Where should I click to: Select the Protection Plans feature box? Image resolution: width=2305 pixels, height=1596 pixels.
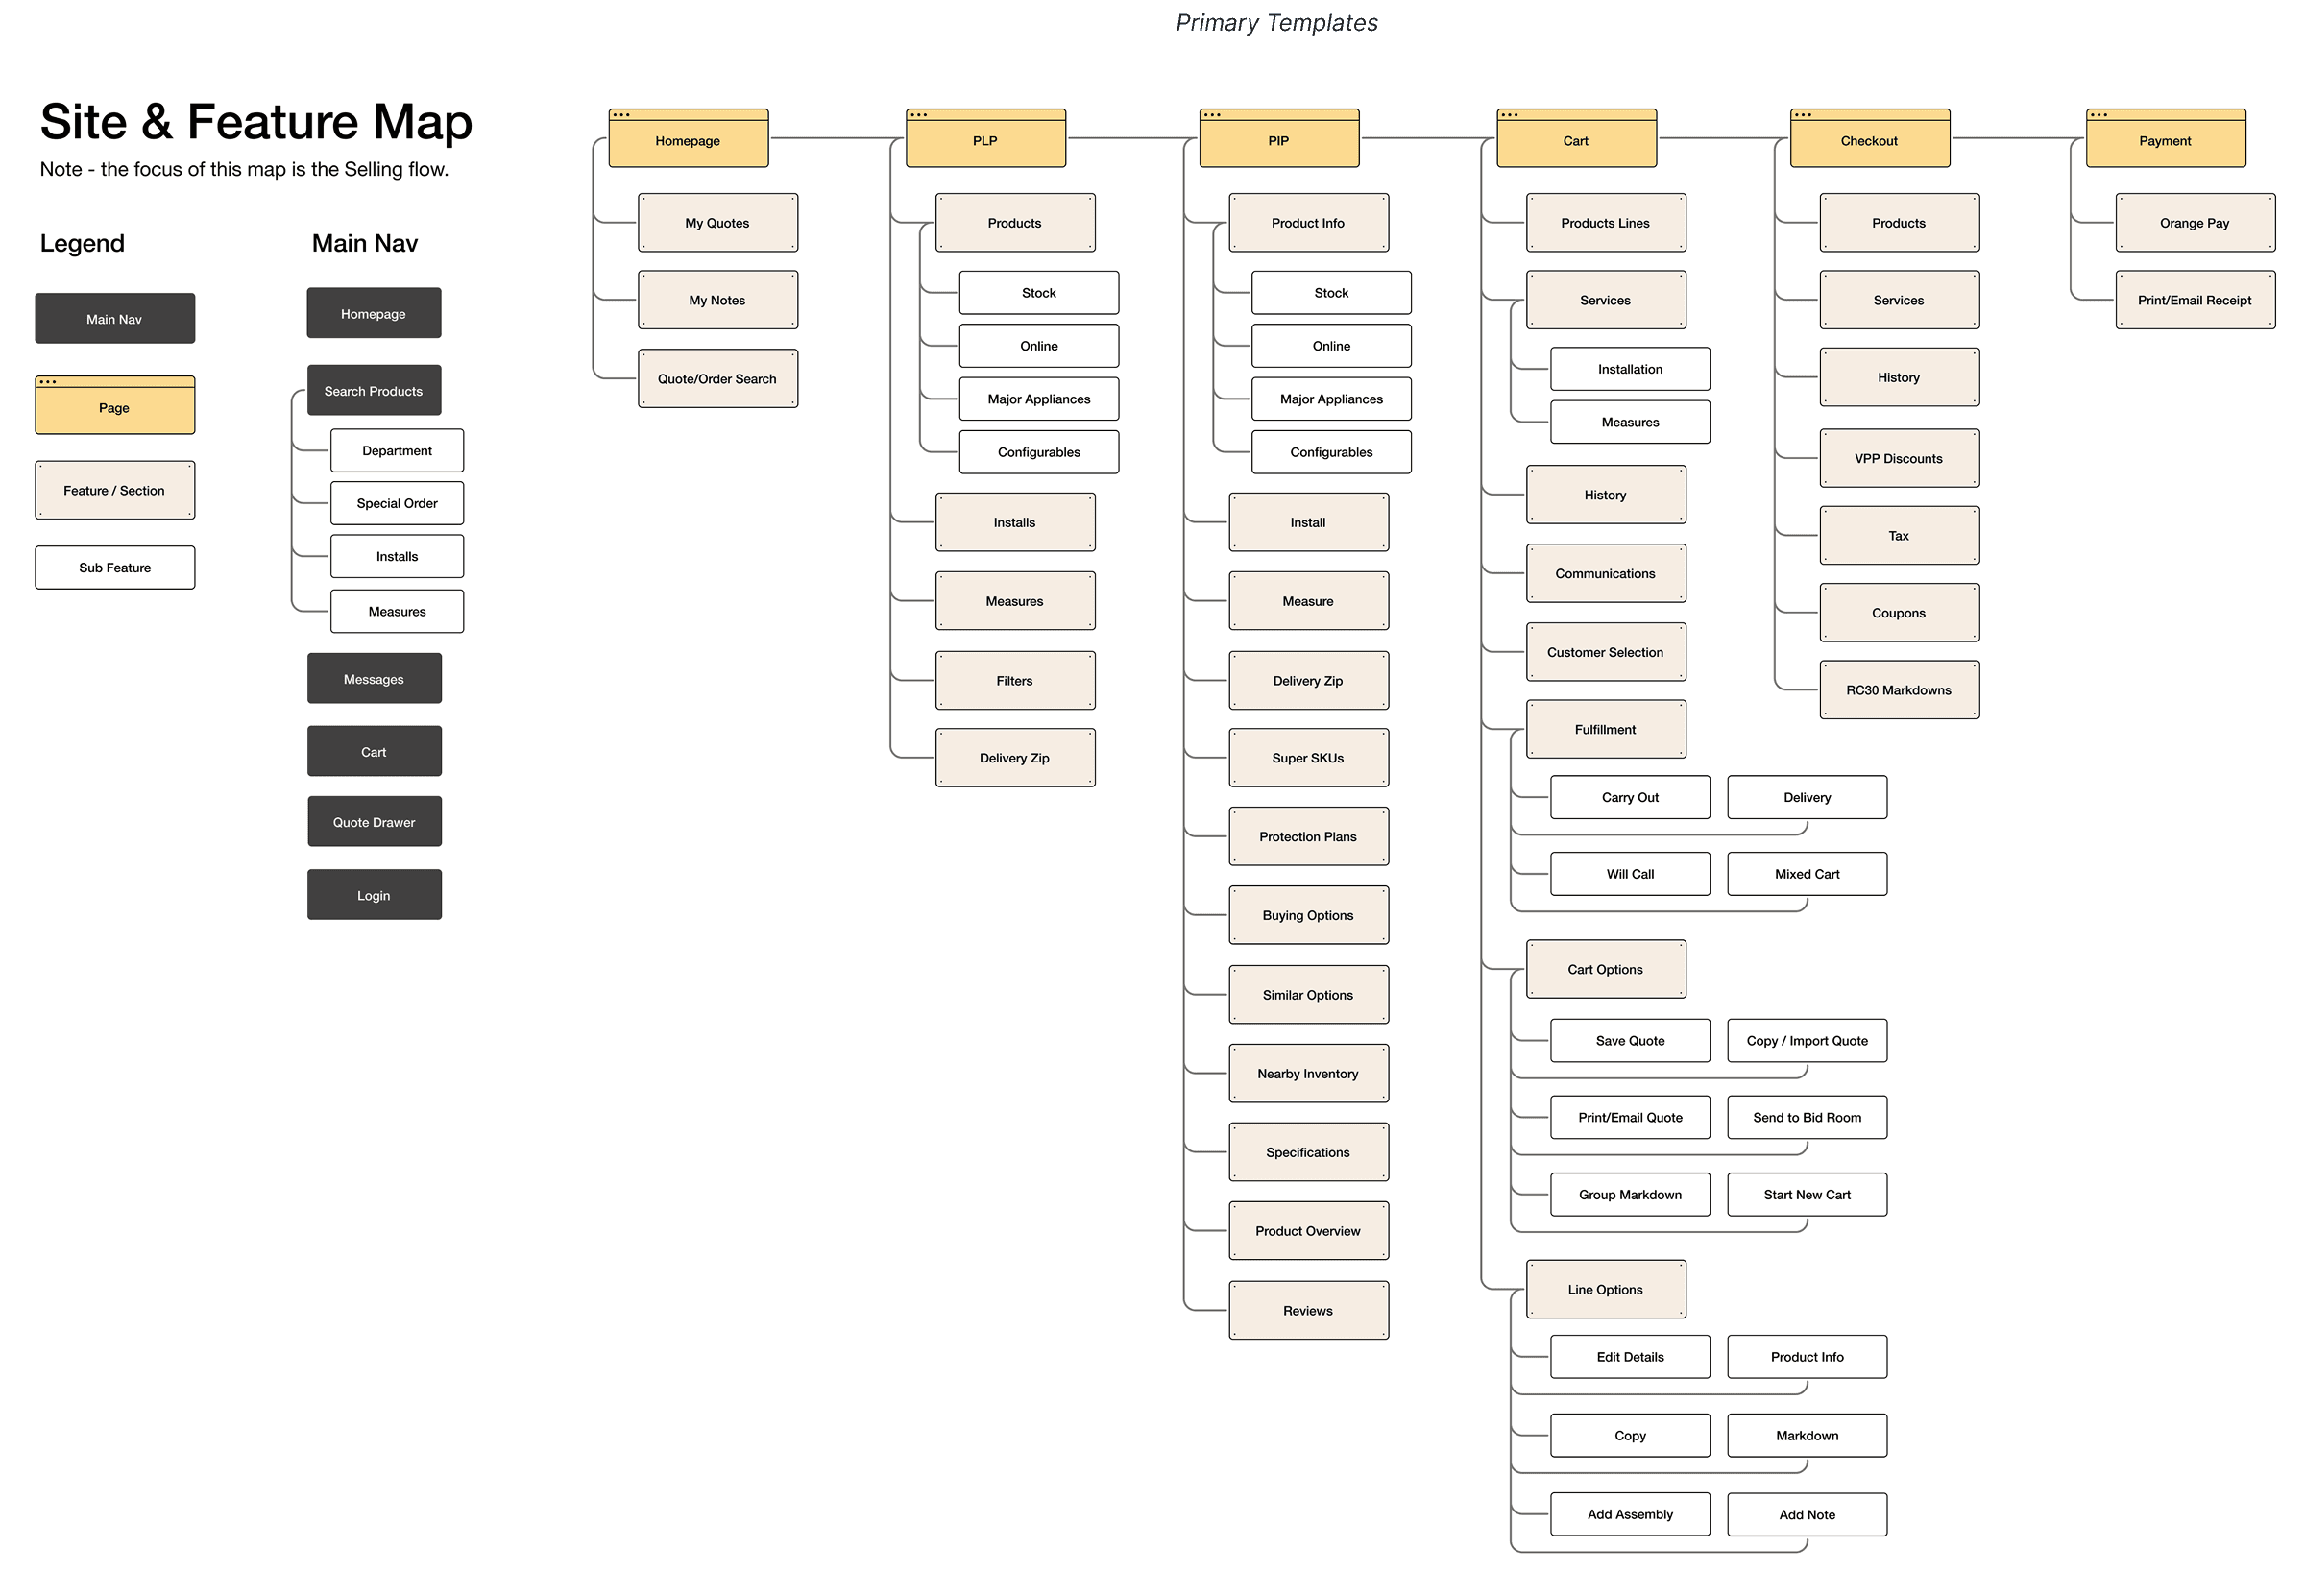pos(1307,837)
